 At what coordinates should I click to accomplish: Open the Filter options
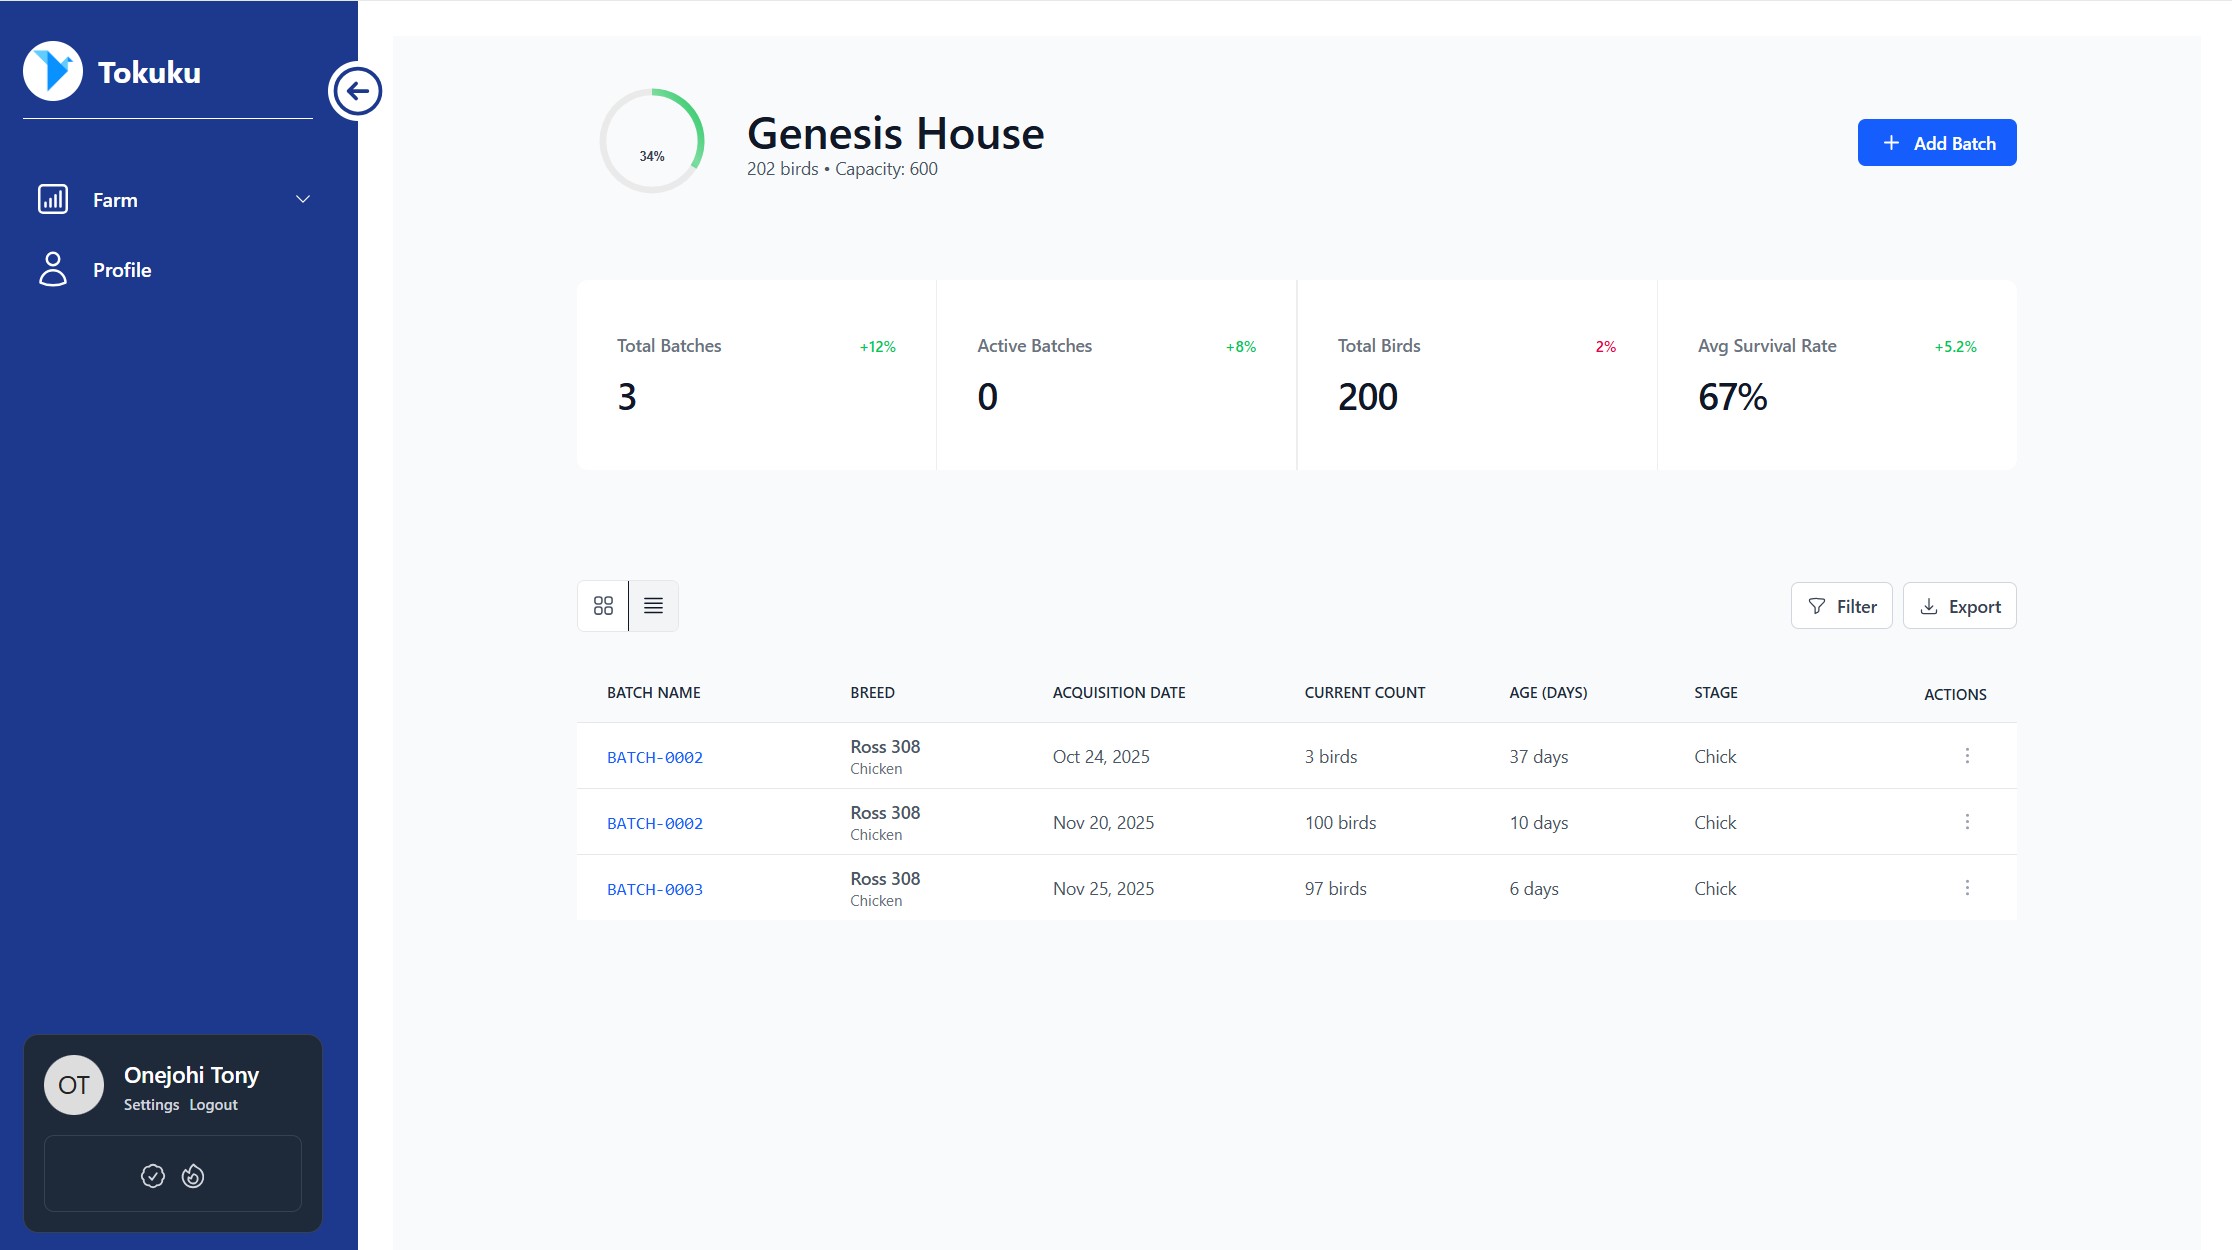point(1841,606)
